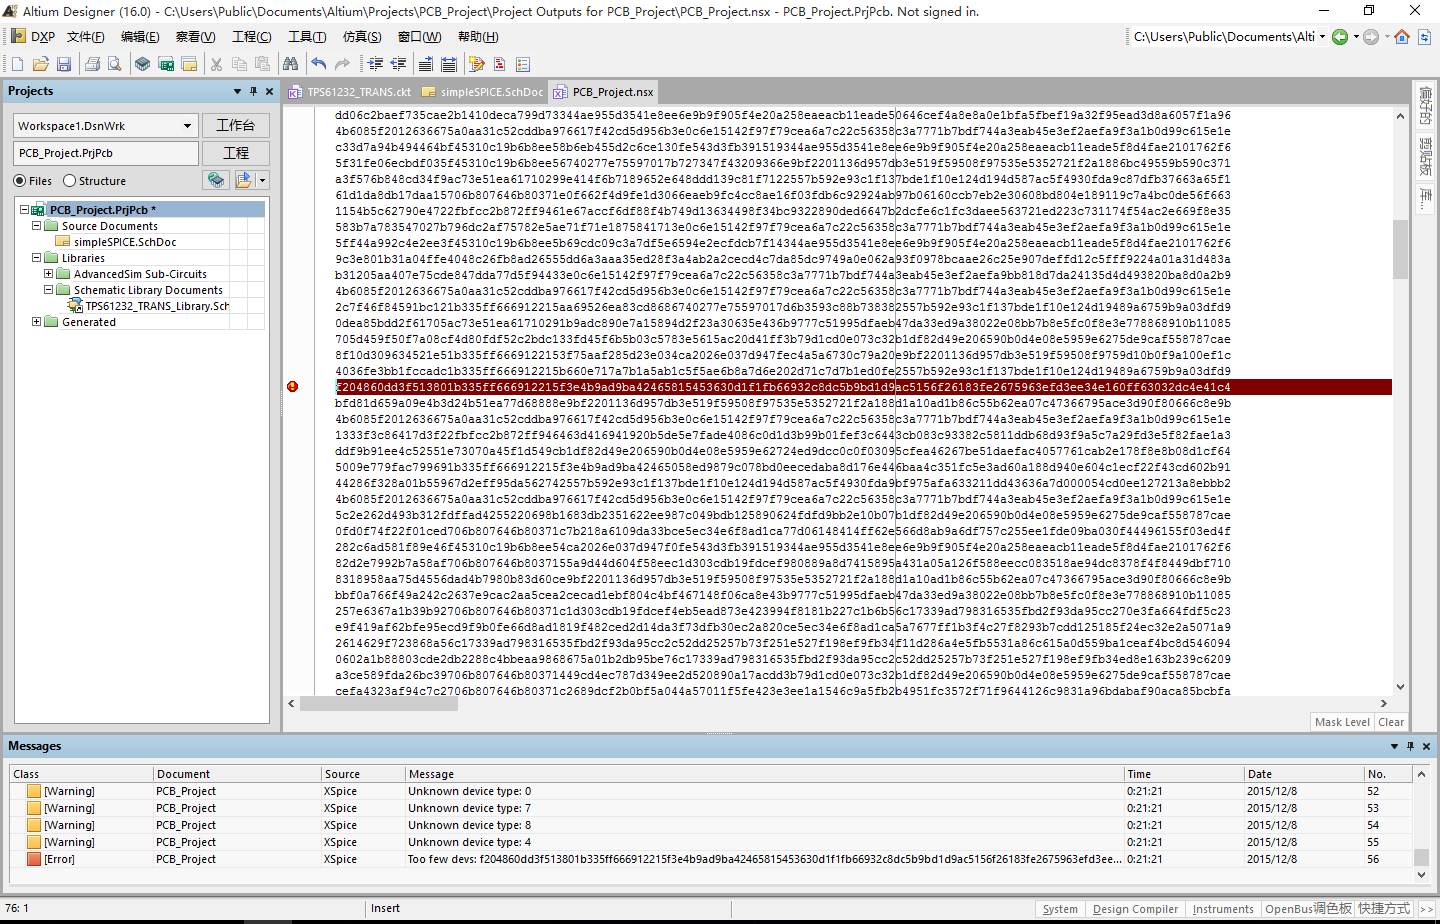Open an existing document via the folder icon
1440x924 pixels.
coord(41,64)
